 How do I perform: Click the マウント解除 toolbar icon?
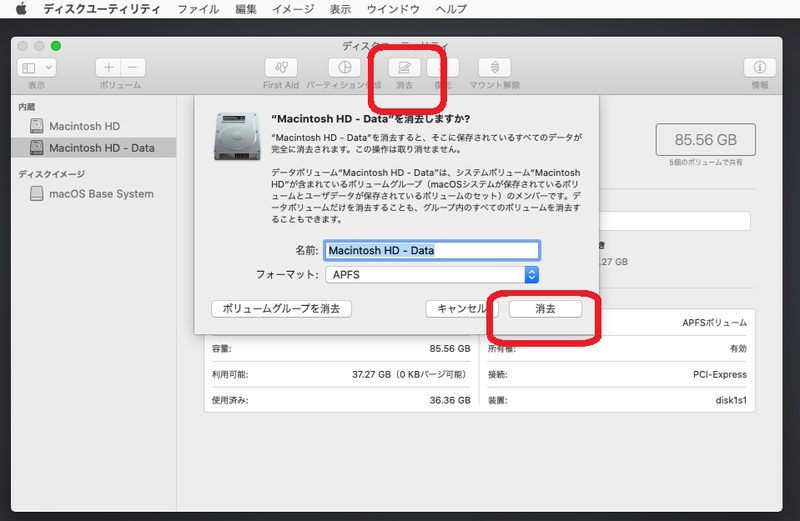pos(494,67)
